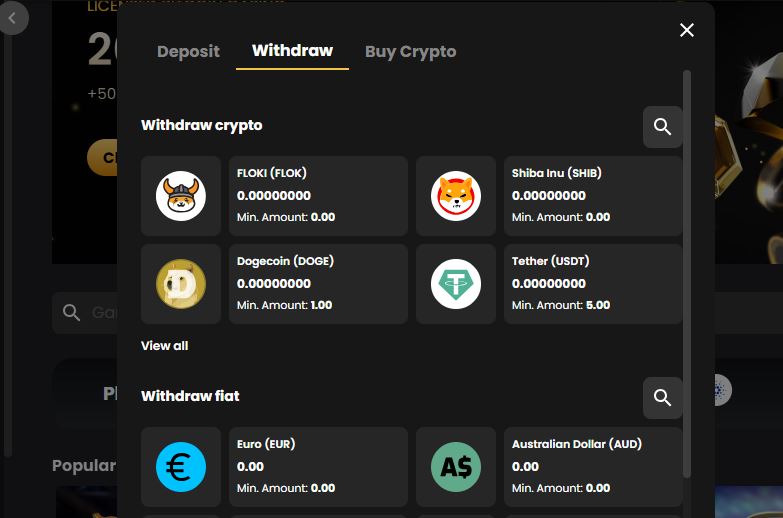The width and height of the screenshot is (783, 518).
Task: Click the Tether coin icon
Action: pyautogui.click(x=456, y=284)
